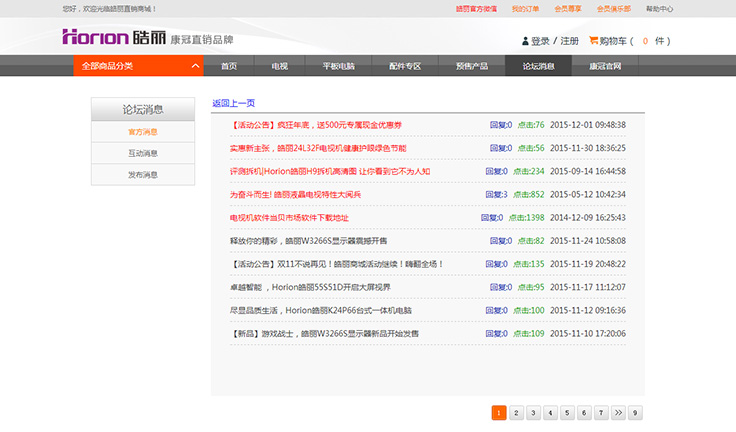Image resolution: width=736 pixels, height=432 pixels.
Task: Click 点击:100 on the K24P66 row
Action: click(529, 310)
